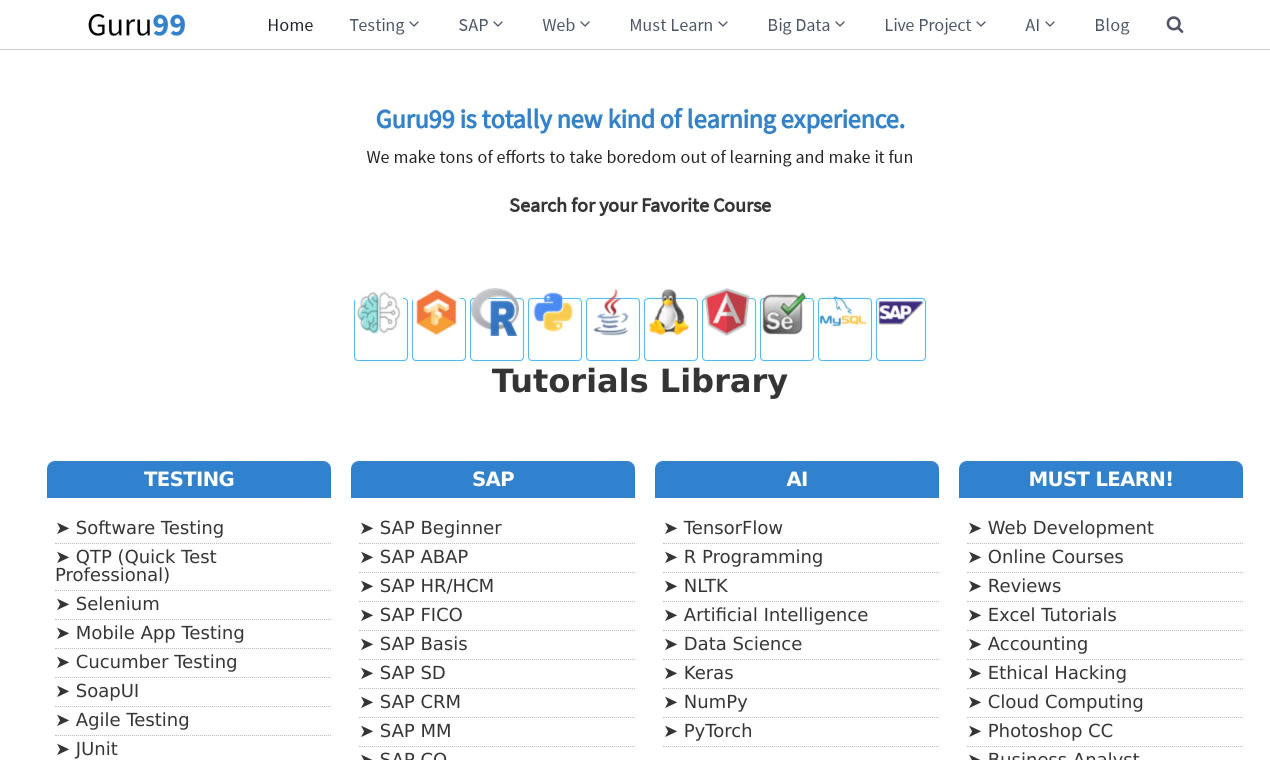This screenshot has height=760, width=1270.
Task: Open the Software Testing tutorial link
Action: pyautogui.click(x=150, y=528)
